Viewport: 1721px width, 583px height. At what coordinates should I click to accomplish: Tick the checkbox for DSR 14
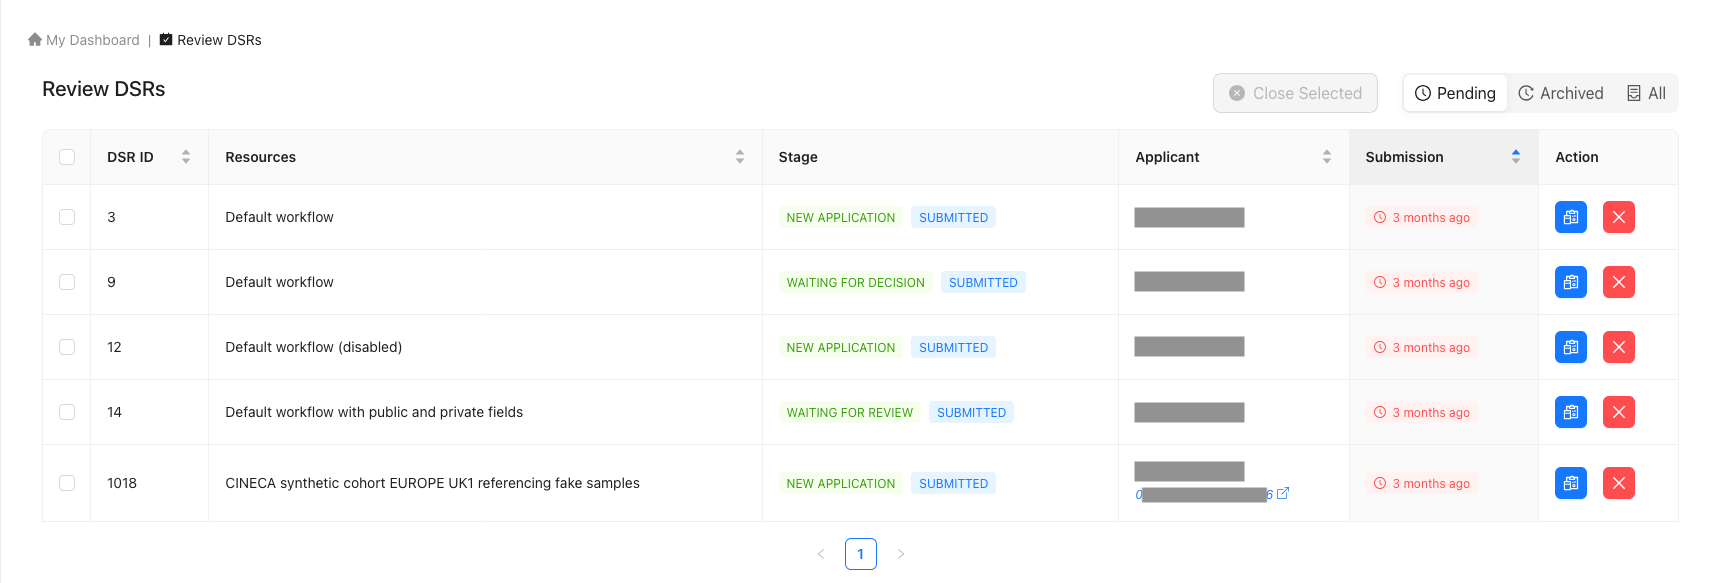[67, 412]
